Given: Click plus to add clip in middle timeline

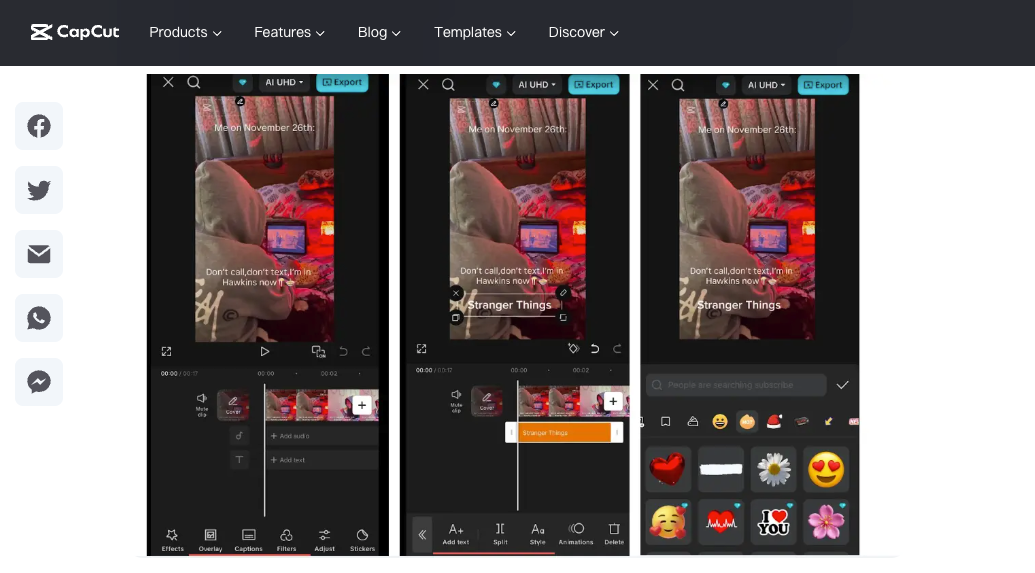Looking at the screenshot, I should coord(613,401).
